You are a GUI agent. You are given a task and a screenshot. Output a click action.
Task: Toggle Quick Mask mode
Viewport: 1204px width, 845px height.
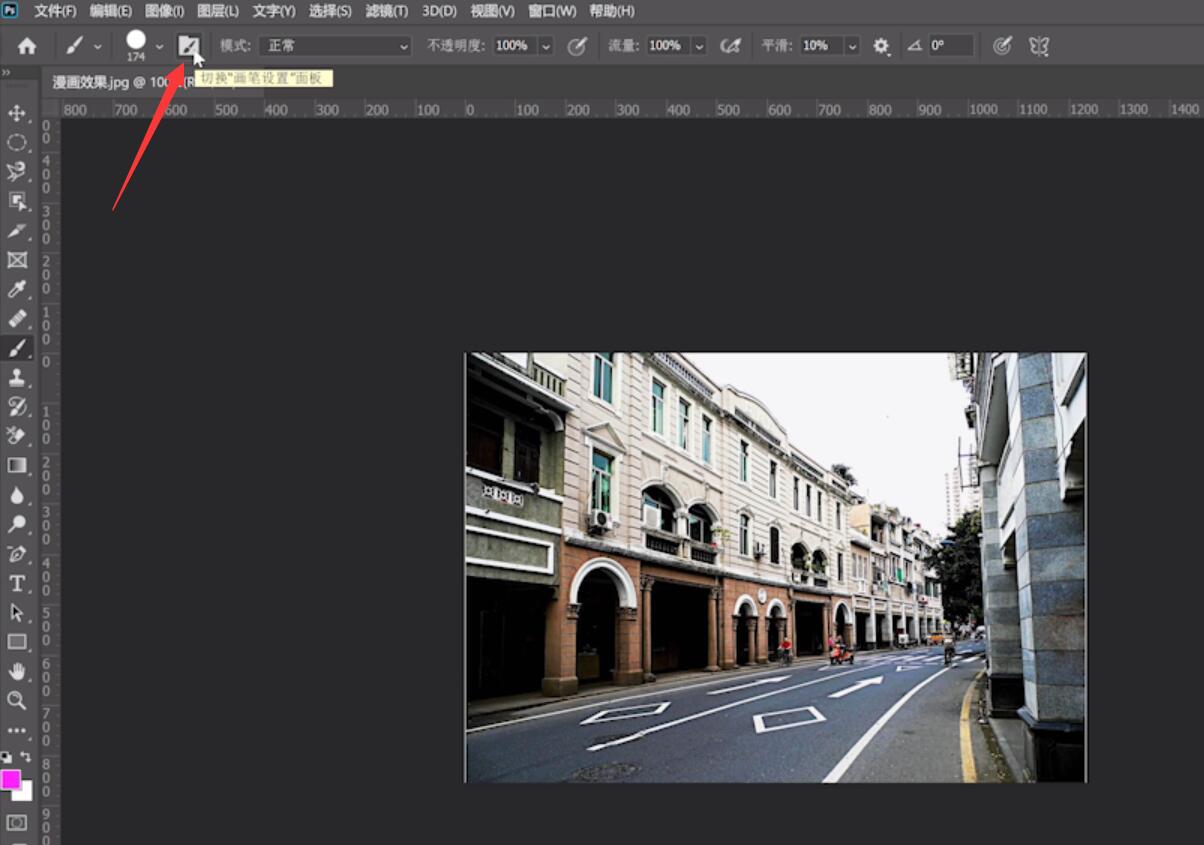[x=17, y=823]
